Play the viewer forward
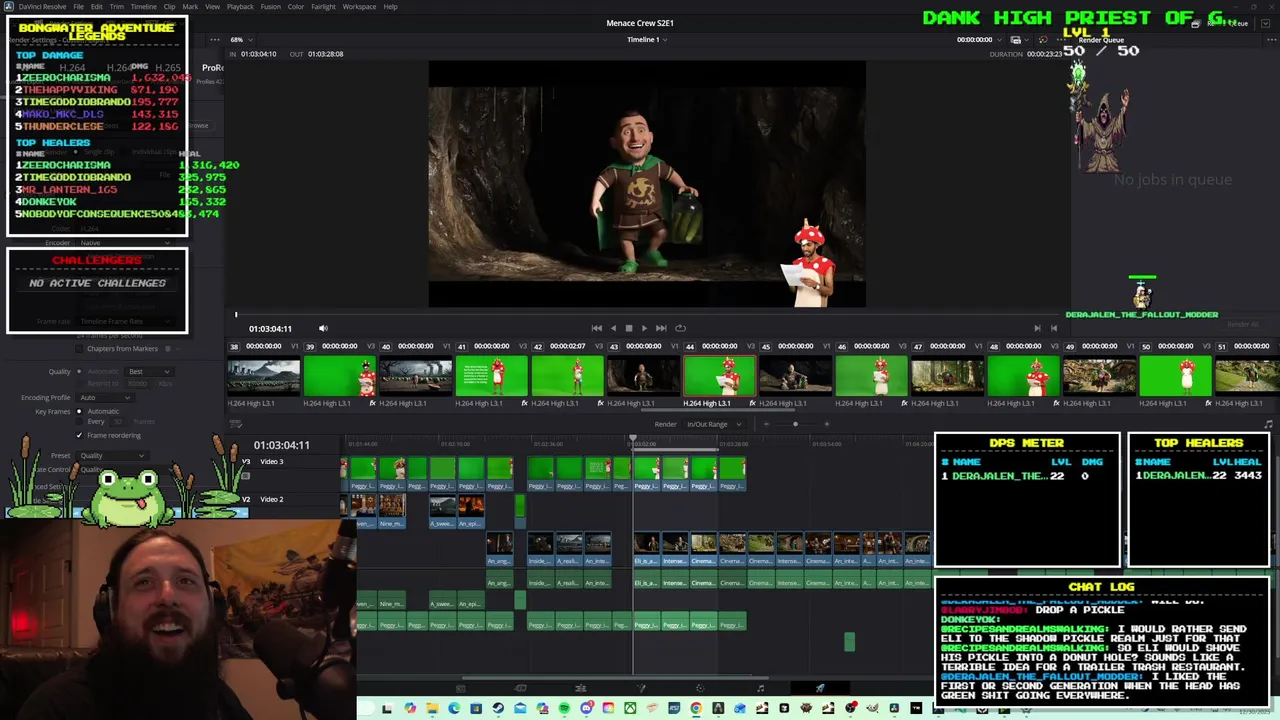The height and width of the screenshot is (720, 1280). click(643, 328)
